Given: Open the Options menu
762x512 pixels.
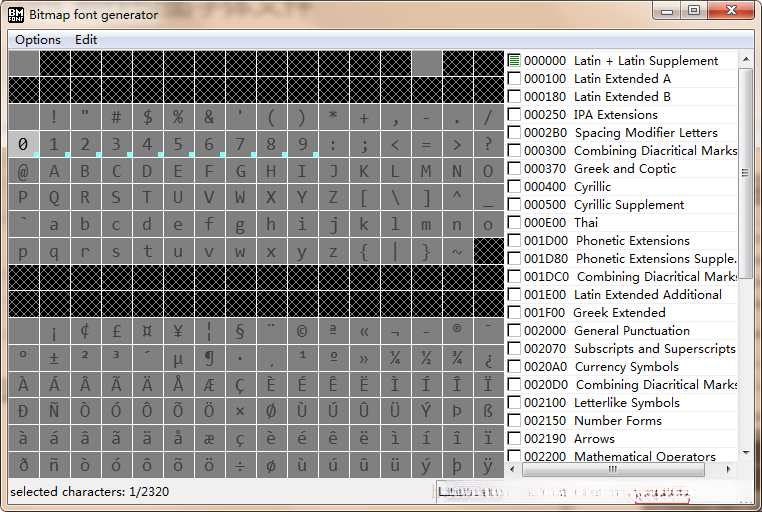Looking at the screenshot, I should (38, 40).
